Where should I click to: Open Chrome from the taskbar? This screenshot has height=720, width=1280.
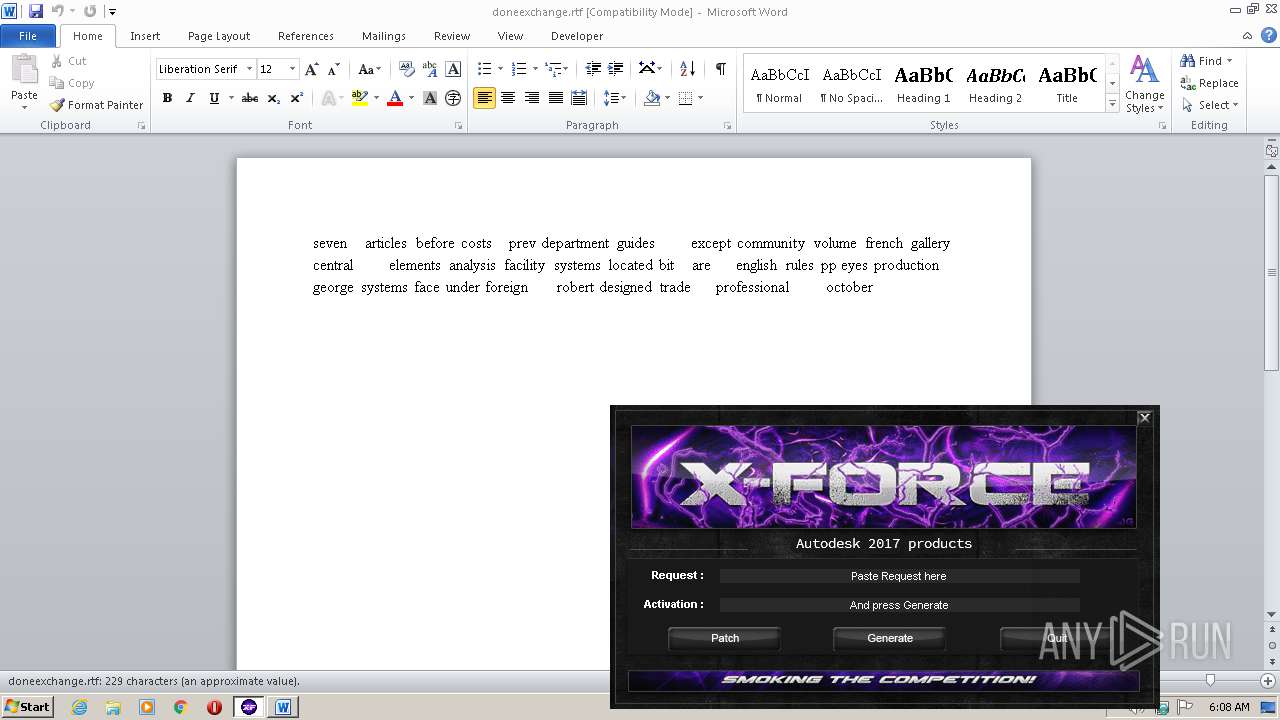point(180,707)
